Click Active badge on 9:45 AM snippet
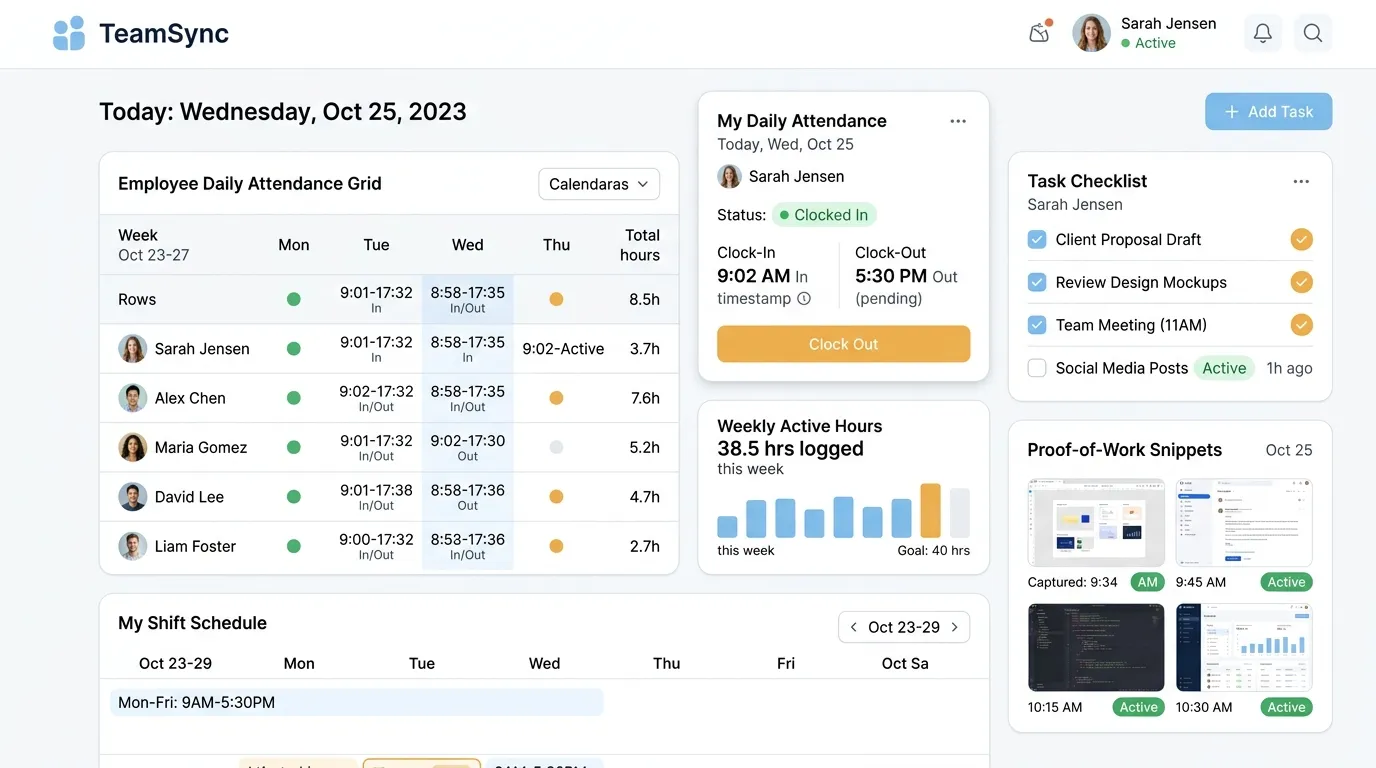 [1286, 582]
